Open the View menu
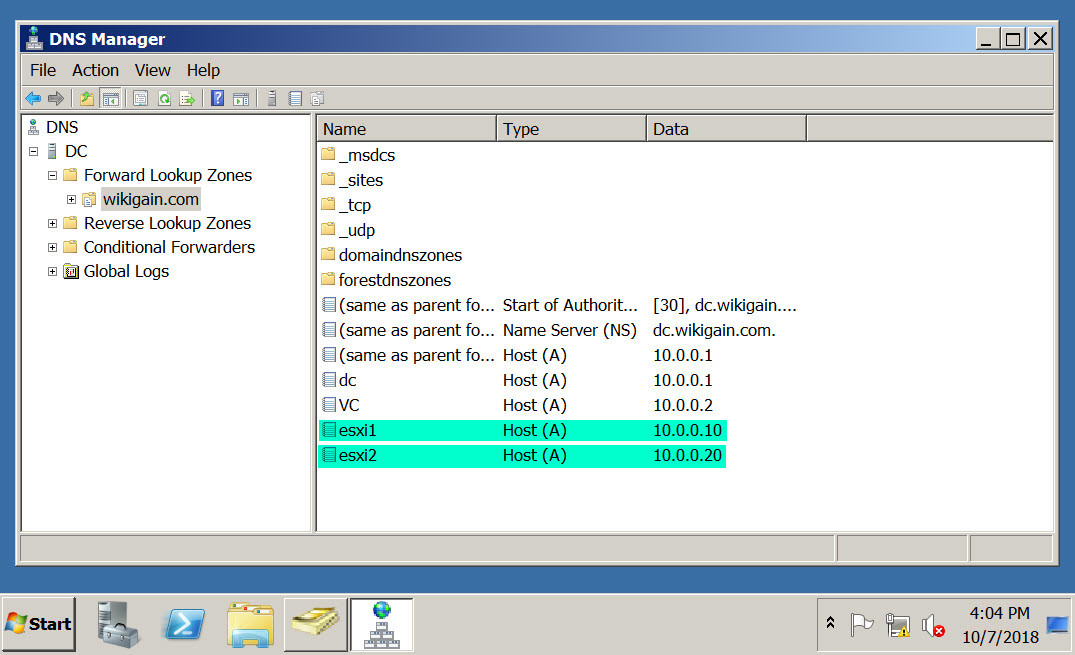Screen dimensions: 1075x655 tap(152, 70)
